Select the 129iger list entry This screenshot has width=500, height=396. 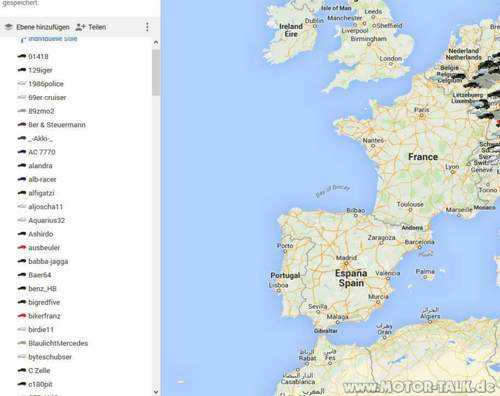(40, 70)
